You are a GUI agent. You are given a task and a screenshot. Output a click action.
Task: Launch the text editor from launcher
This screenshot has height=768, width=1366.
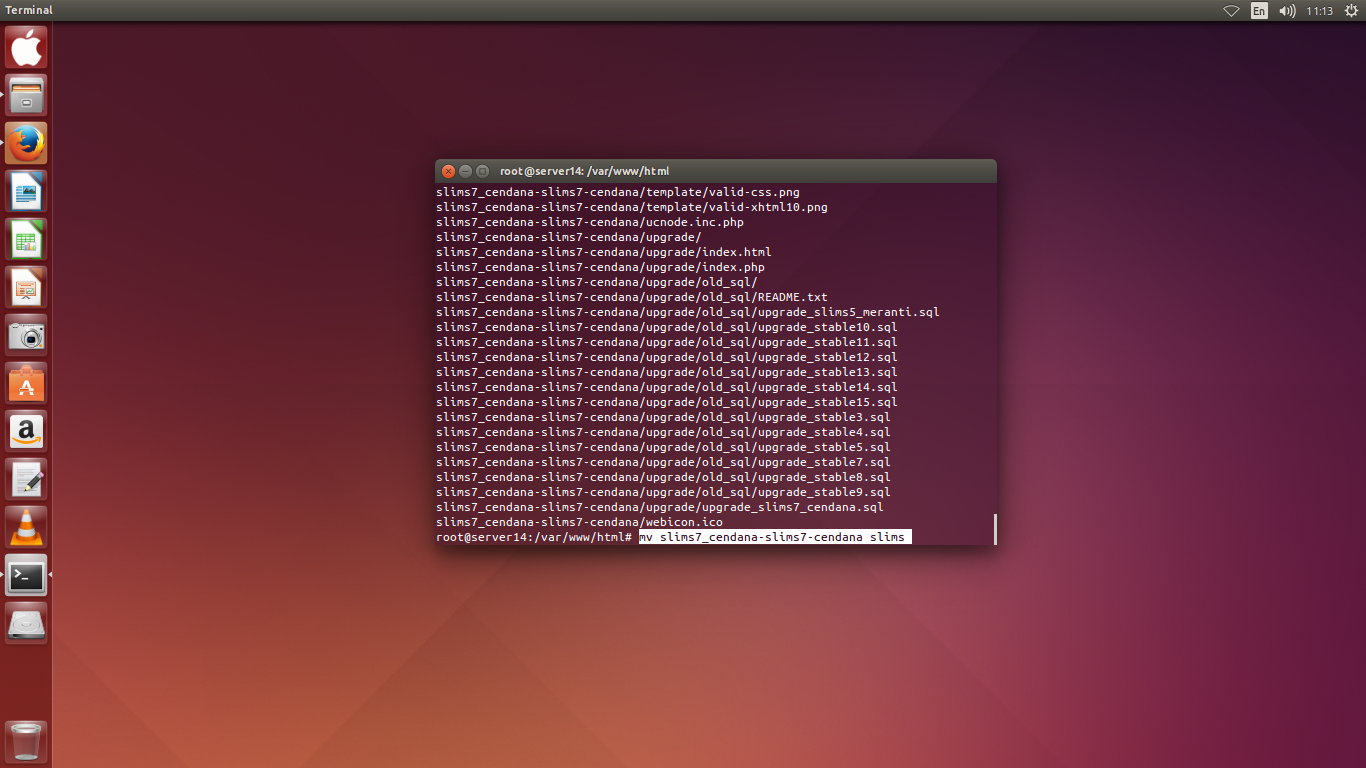(26, 479)
